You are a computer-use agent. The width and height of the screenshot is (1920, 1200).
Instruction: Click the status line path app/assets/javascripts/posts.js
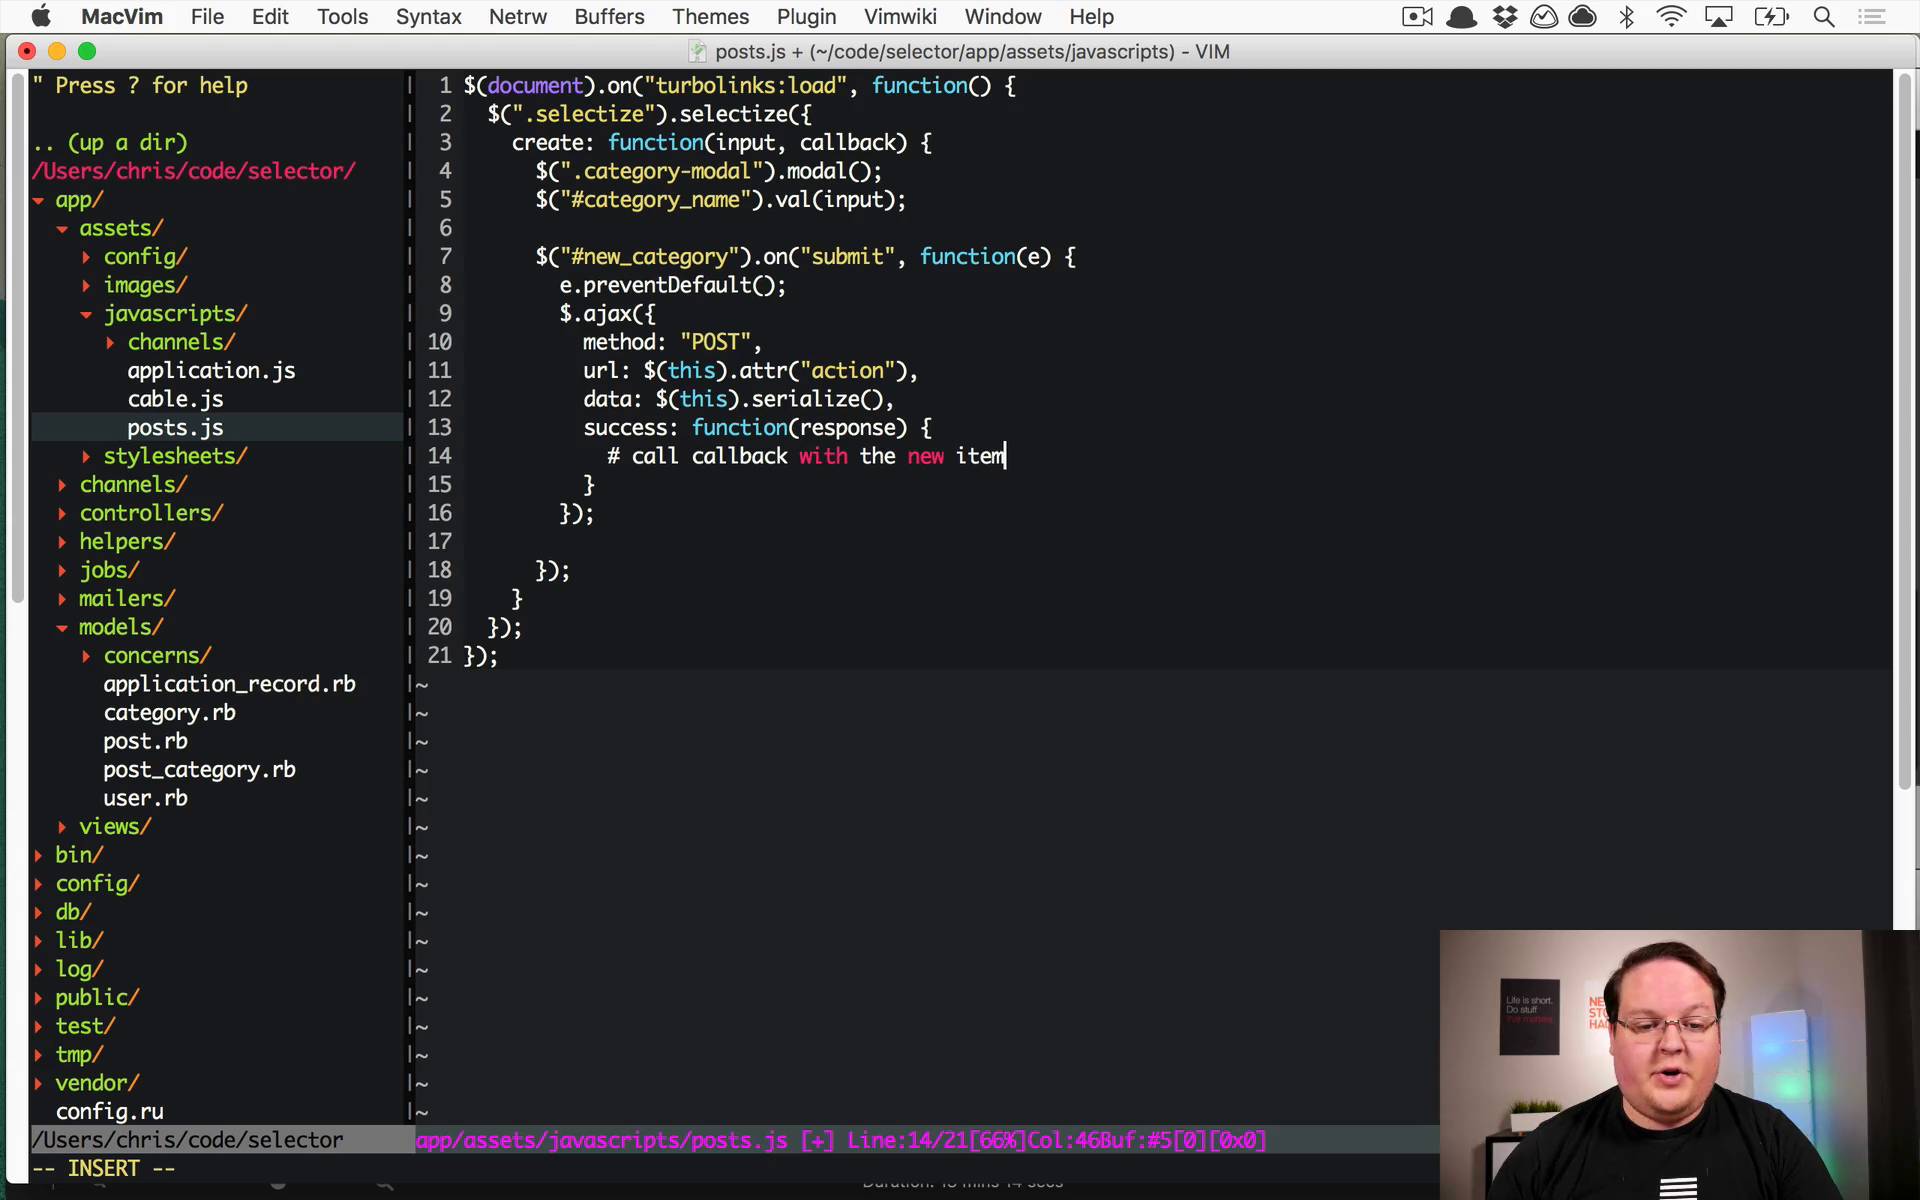click(x=602, y=1141)
